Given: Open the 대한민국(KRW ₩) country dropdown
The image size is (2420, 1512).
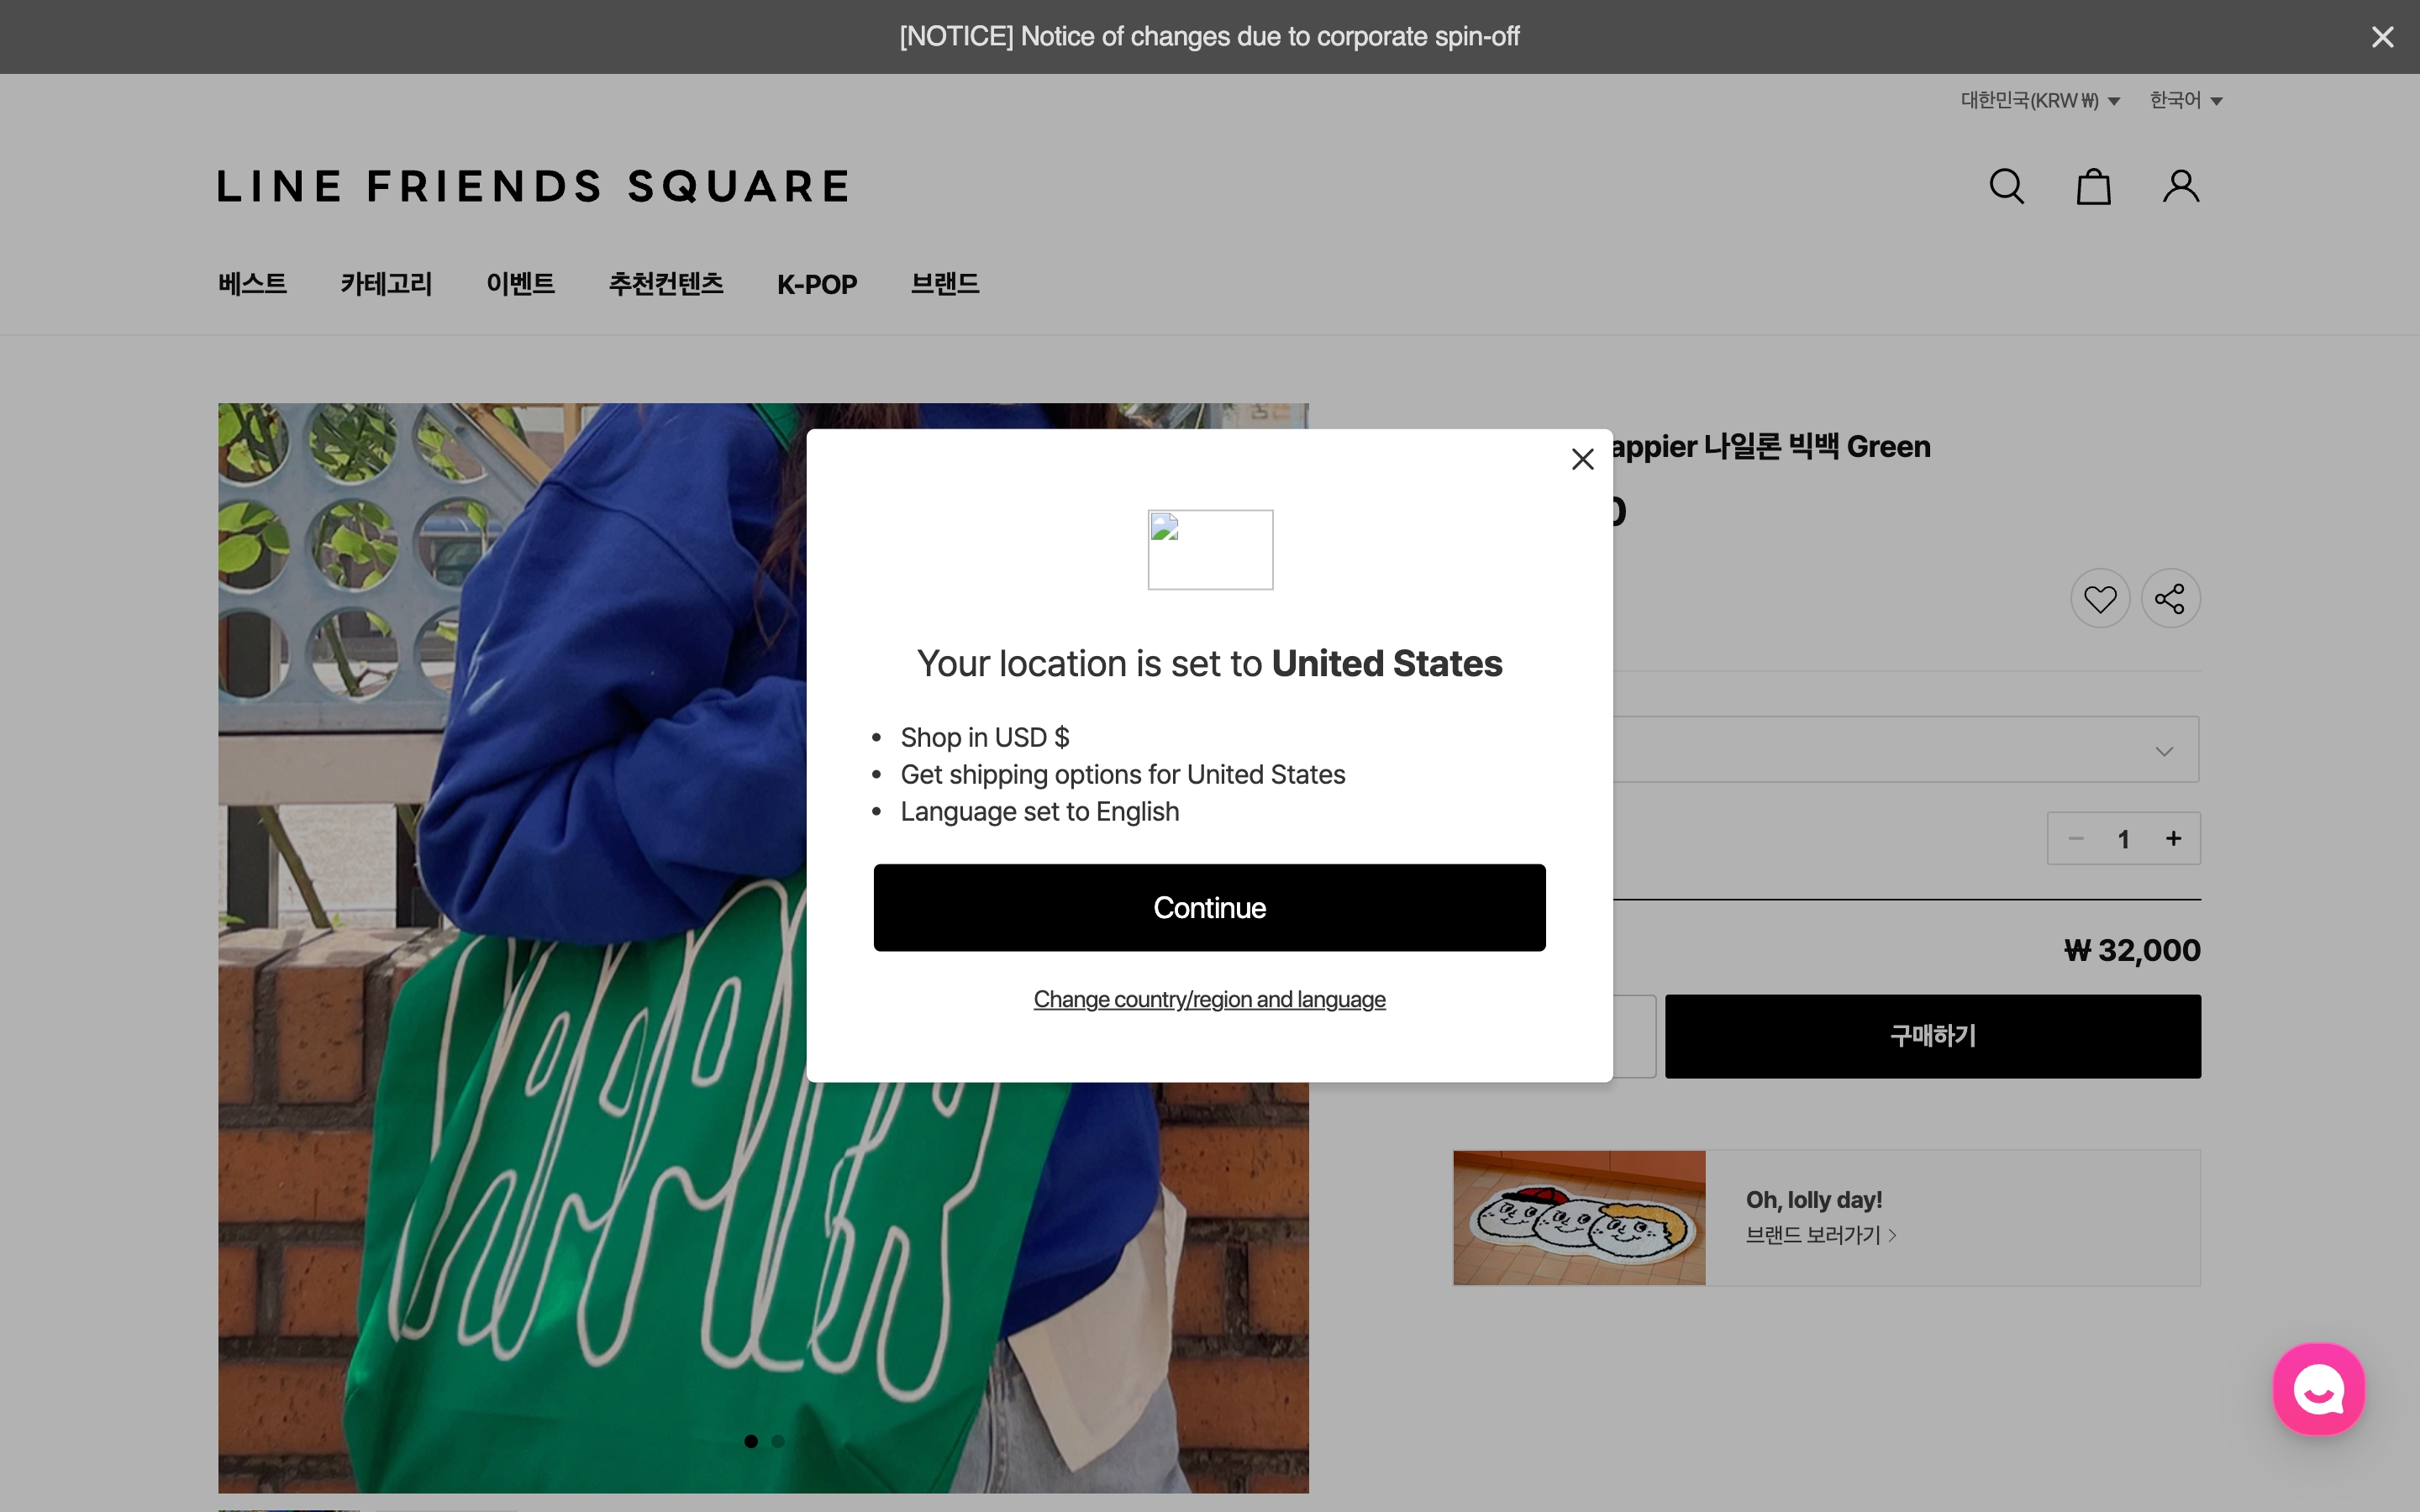Looking at the screenshot, I should pos(2038,99).
